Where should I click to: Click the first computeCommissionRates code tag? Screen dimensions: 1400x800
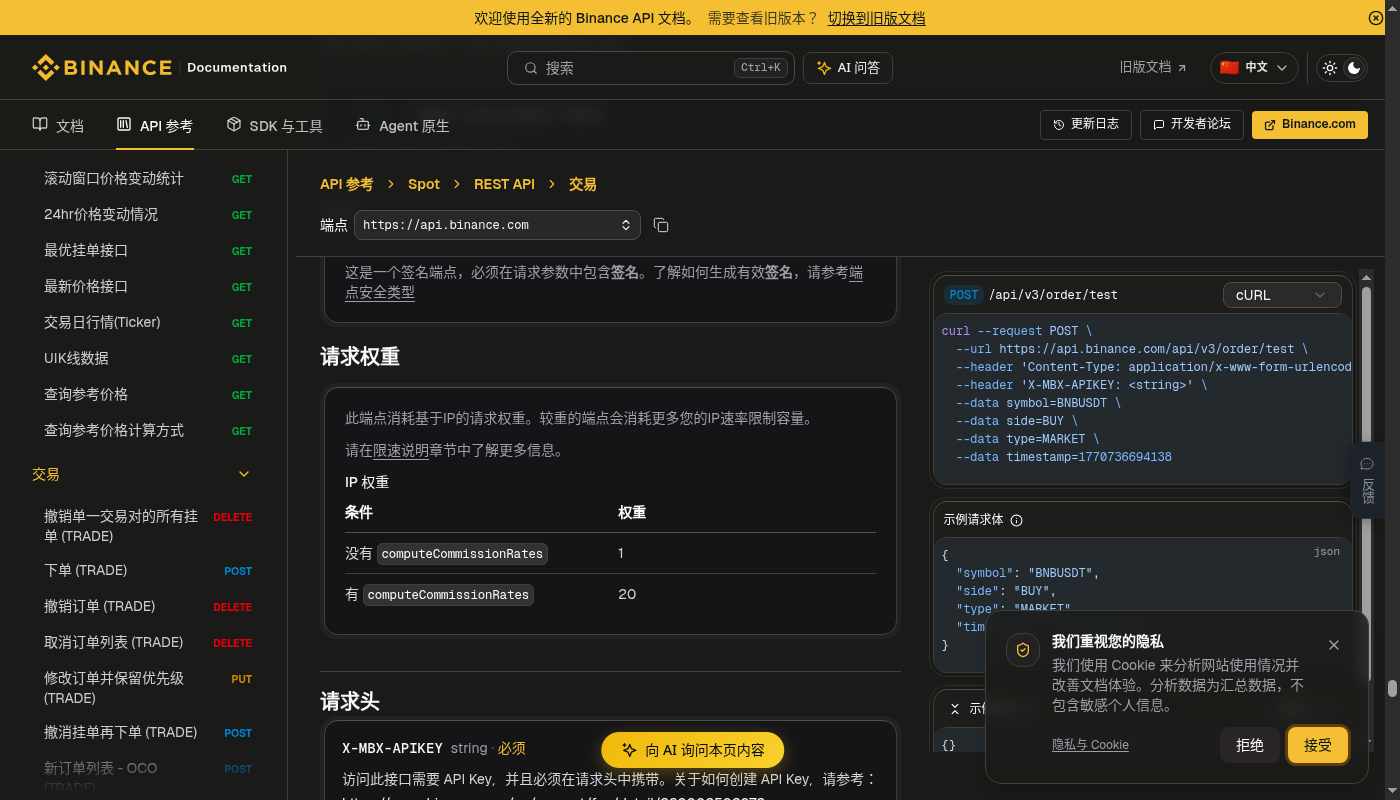462,554
